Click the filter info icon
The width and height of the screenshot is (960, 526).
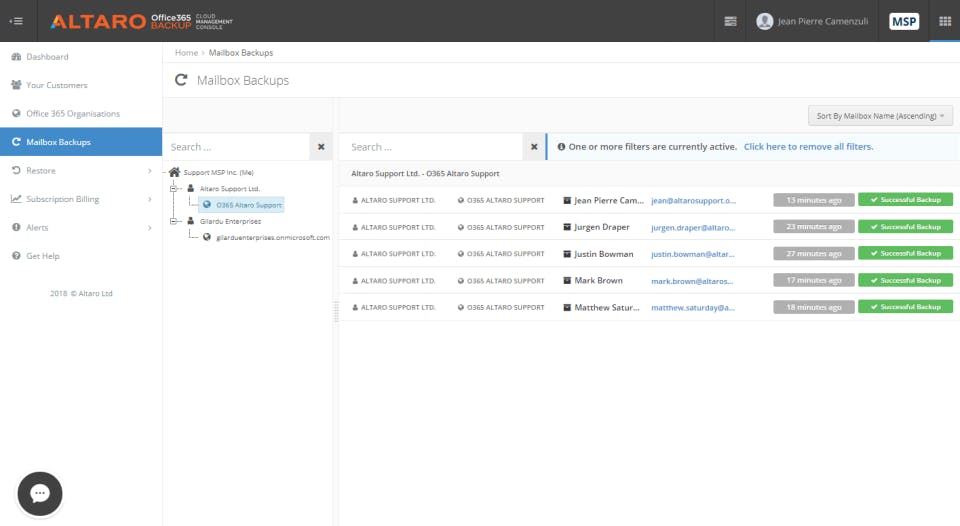click(561, 147)
